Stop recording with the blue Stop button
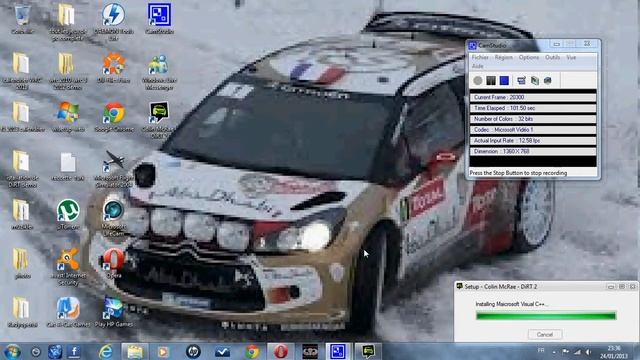This screenshot has height=360, width=640. (504, 81)
